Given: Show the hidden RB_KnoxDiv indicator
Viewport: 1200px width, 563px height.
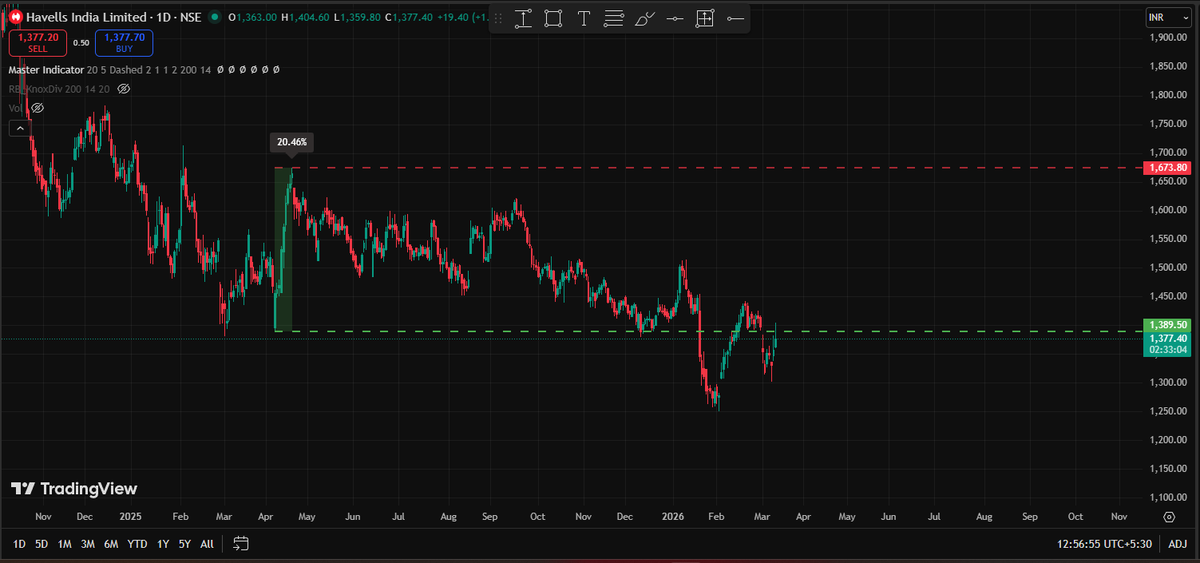Looking at the screenshot, I should 124,89.
